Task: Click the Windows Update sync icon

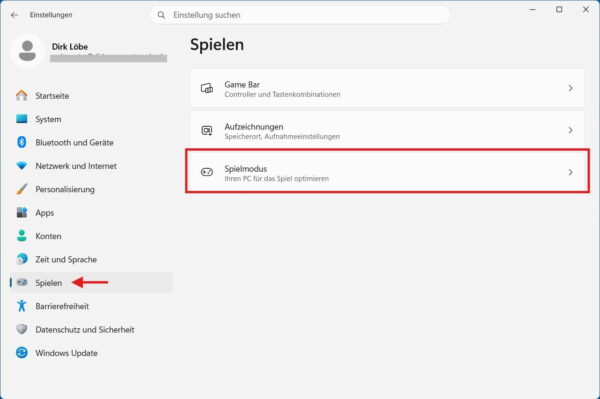Action: [22, 352]
